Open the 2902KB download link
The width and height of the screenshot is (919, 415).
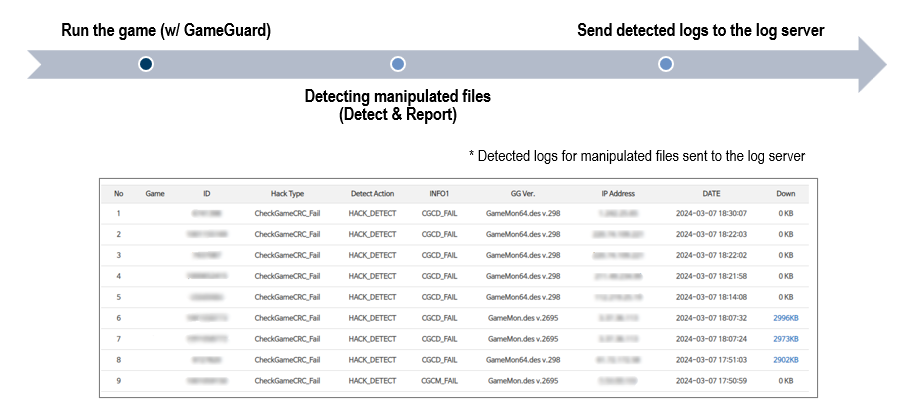pos(785,360)
